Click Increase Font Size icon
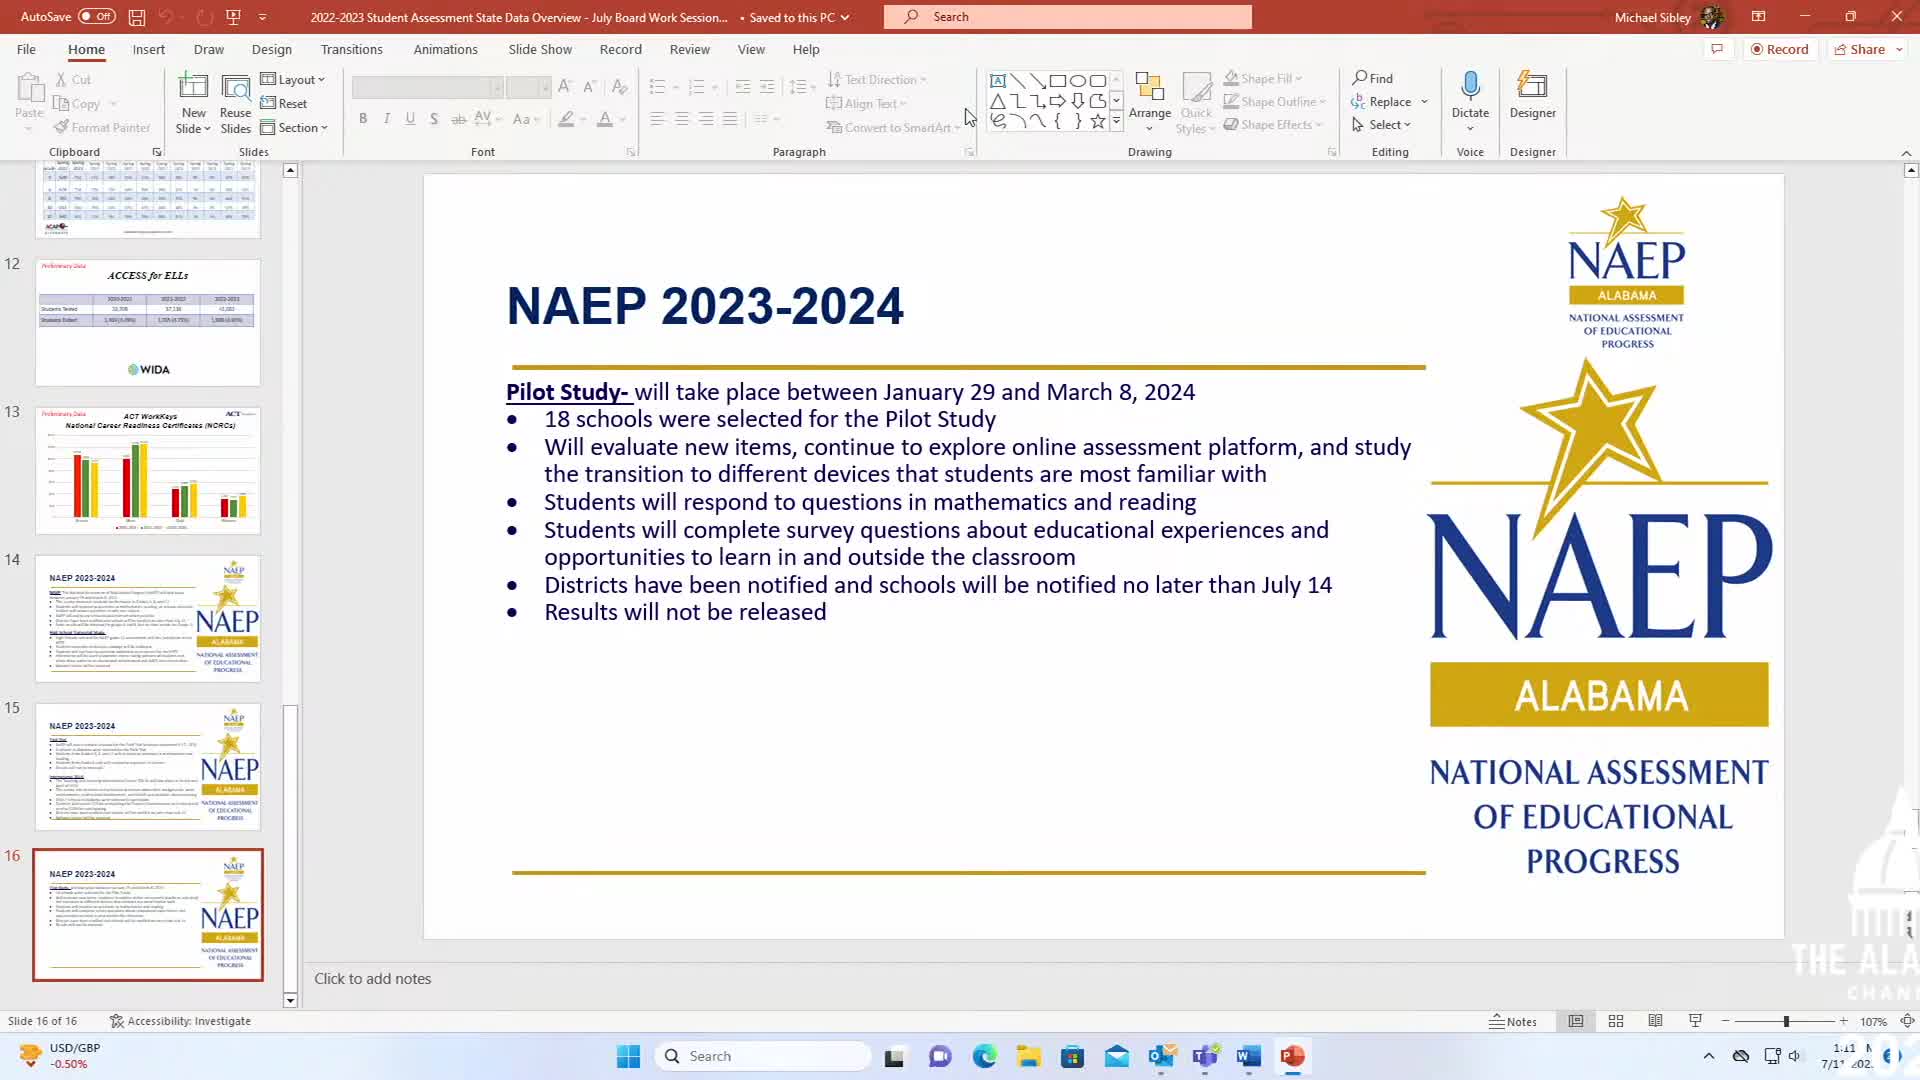The image size is (1920, 1080). pos(565,87)
